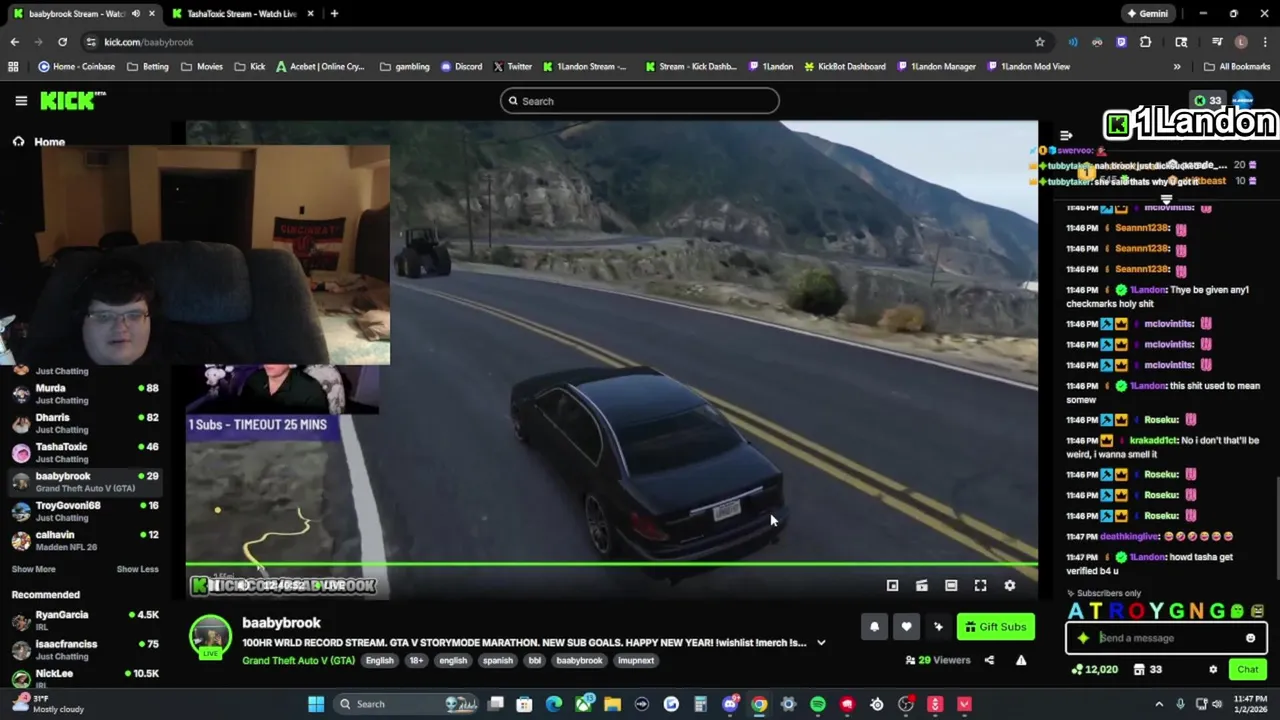This screenshot has width=1280, height=720.
Task: Open a new browser tab
Action: point(334,14)
